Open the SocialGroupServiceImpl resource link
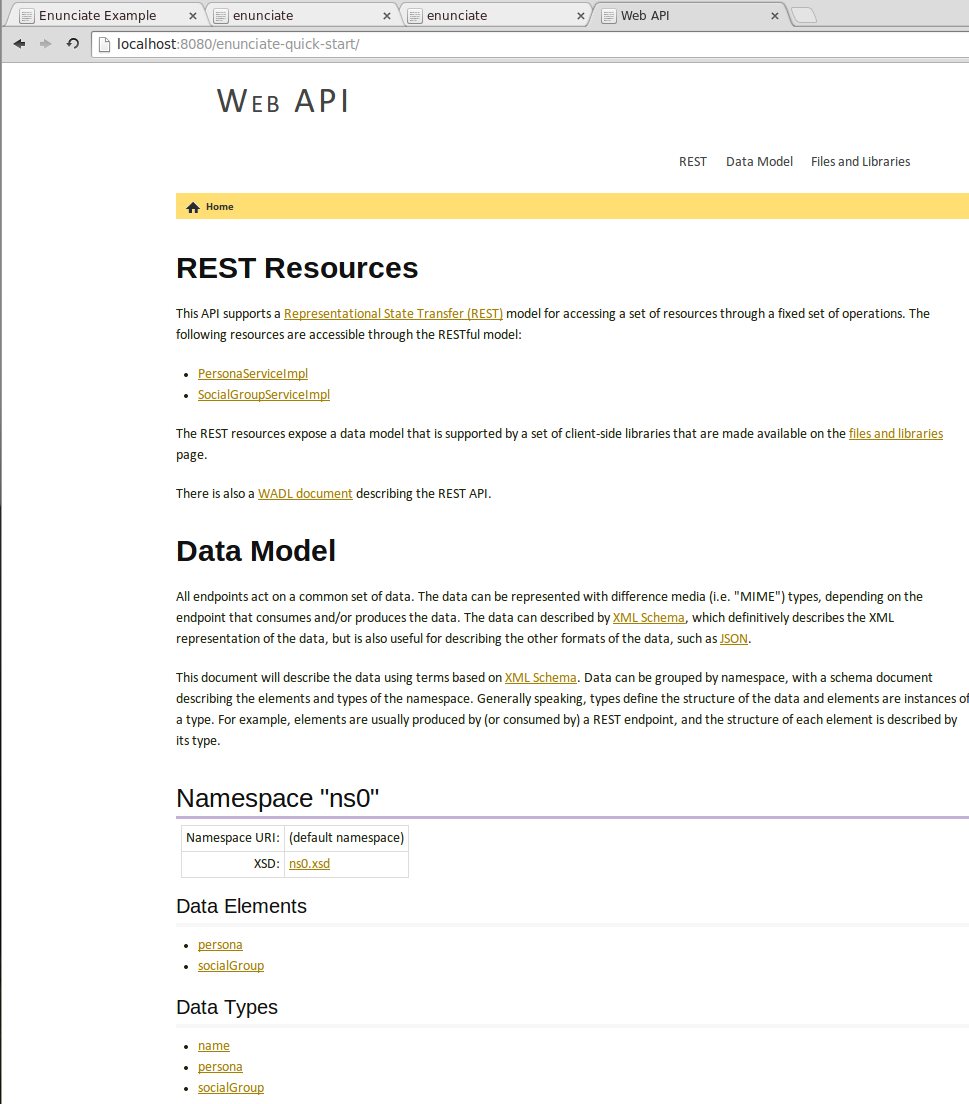Screen dimensions: 969x1104 point(263,395)
